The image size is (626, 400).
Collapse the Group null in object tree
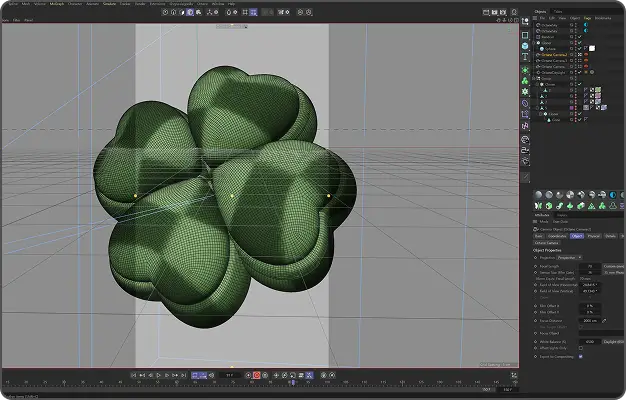(535, 78)
